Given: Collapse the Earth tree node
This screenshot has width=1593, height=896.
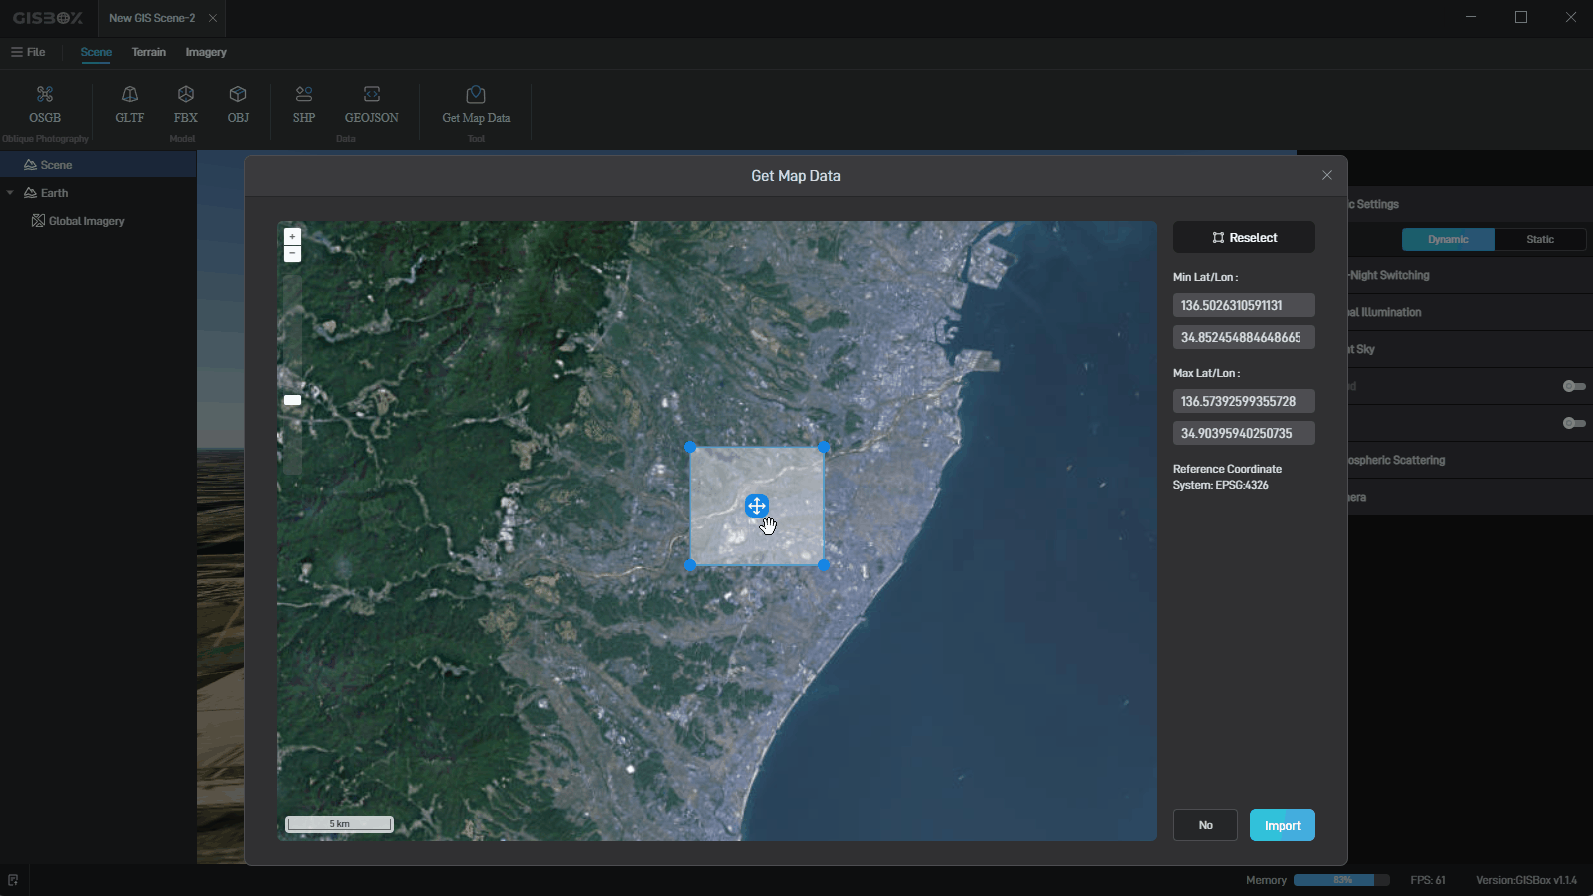Looking at the screenshot, I should coord(11,193).
